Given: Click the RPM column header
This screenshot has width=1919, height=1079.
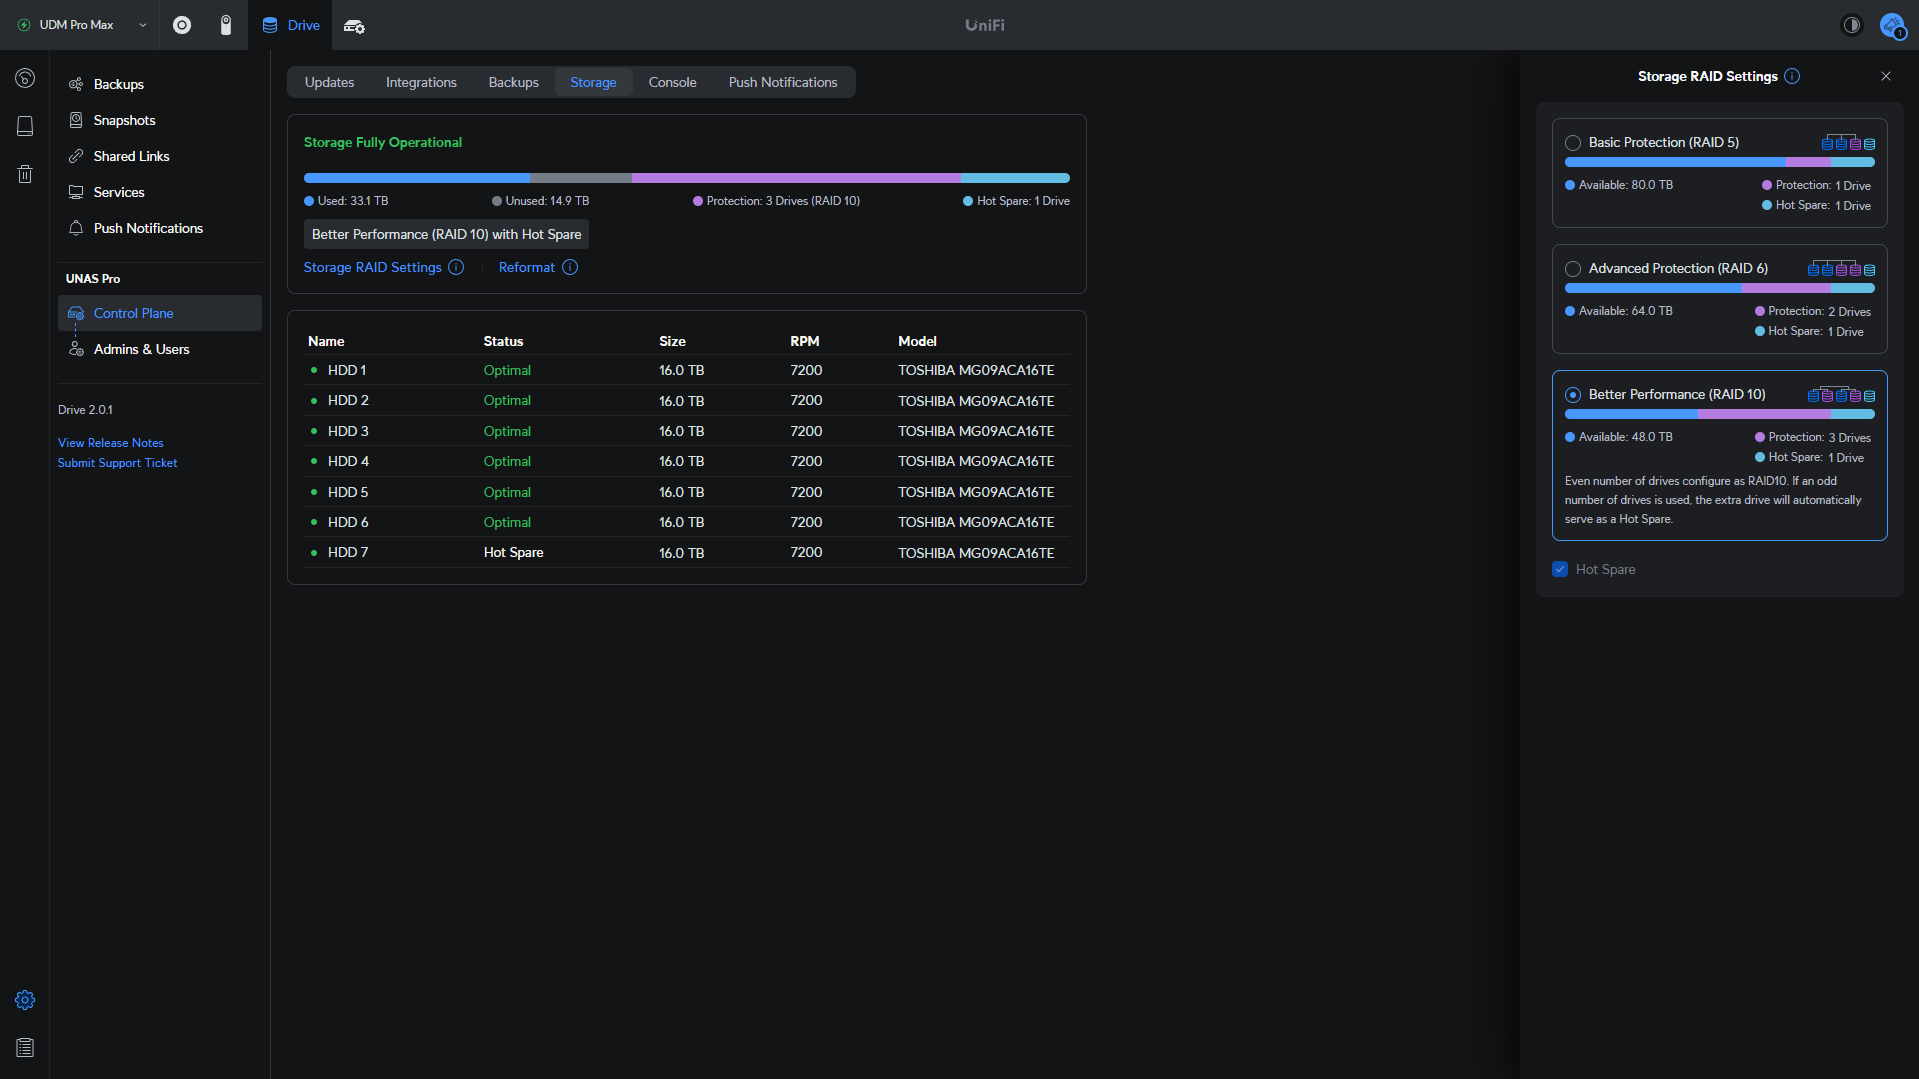Looking at the screenshot, I should pos(805,341).
